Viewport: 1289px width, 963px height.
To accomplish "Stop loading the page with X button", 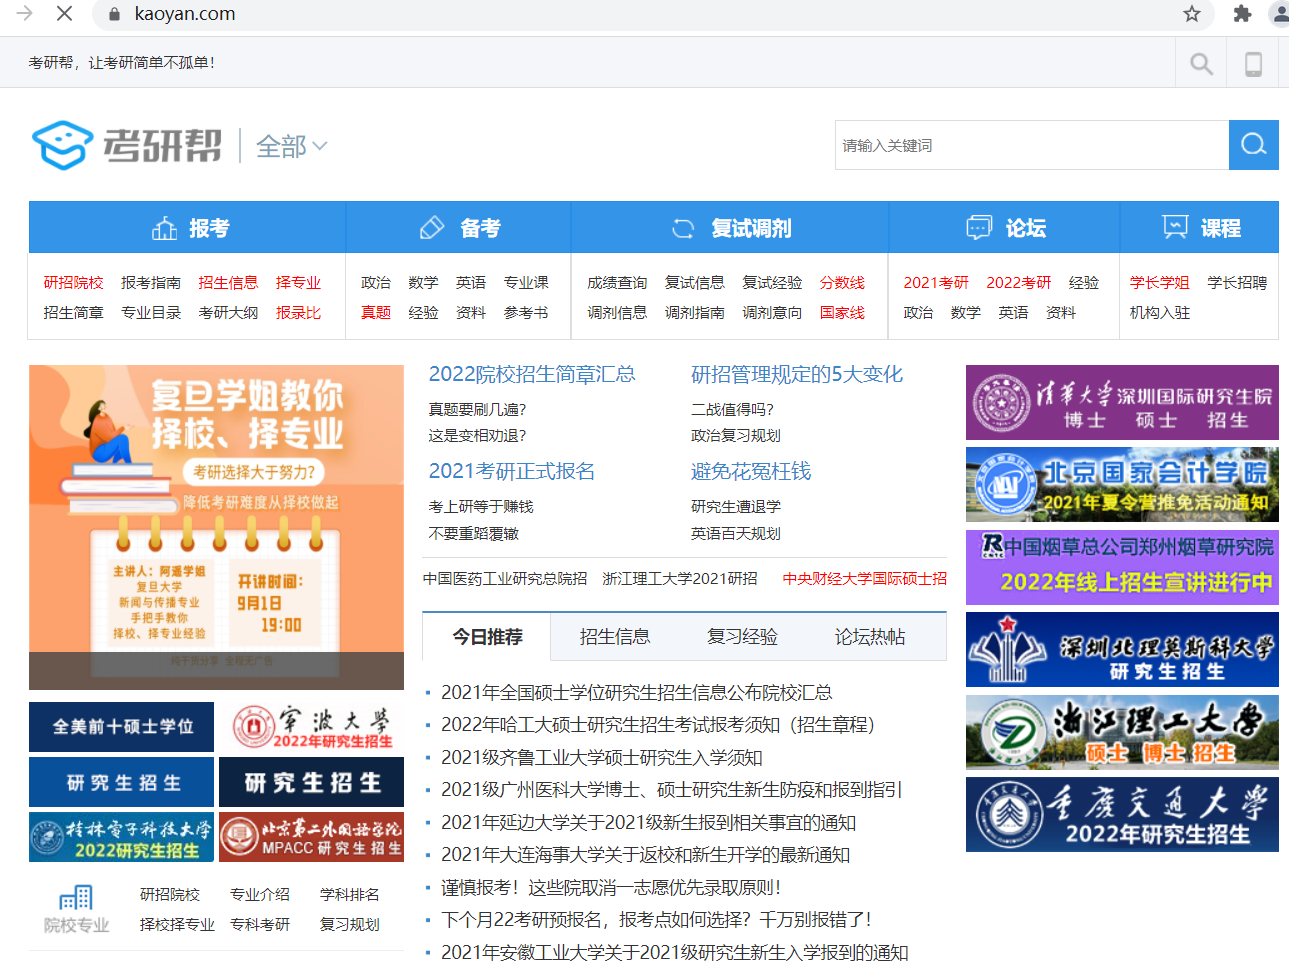I will coord(64,13).
